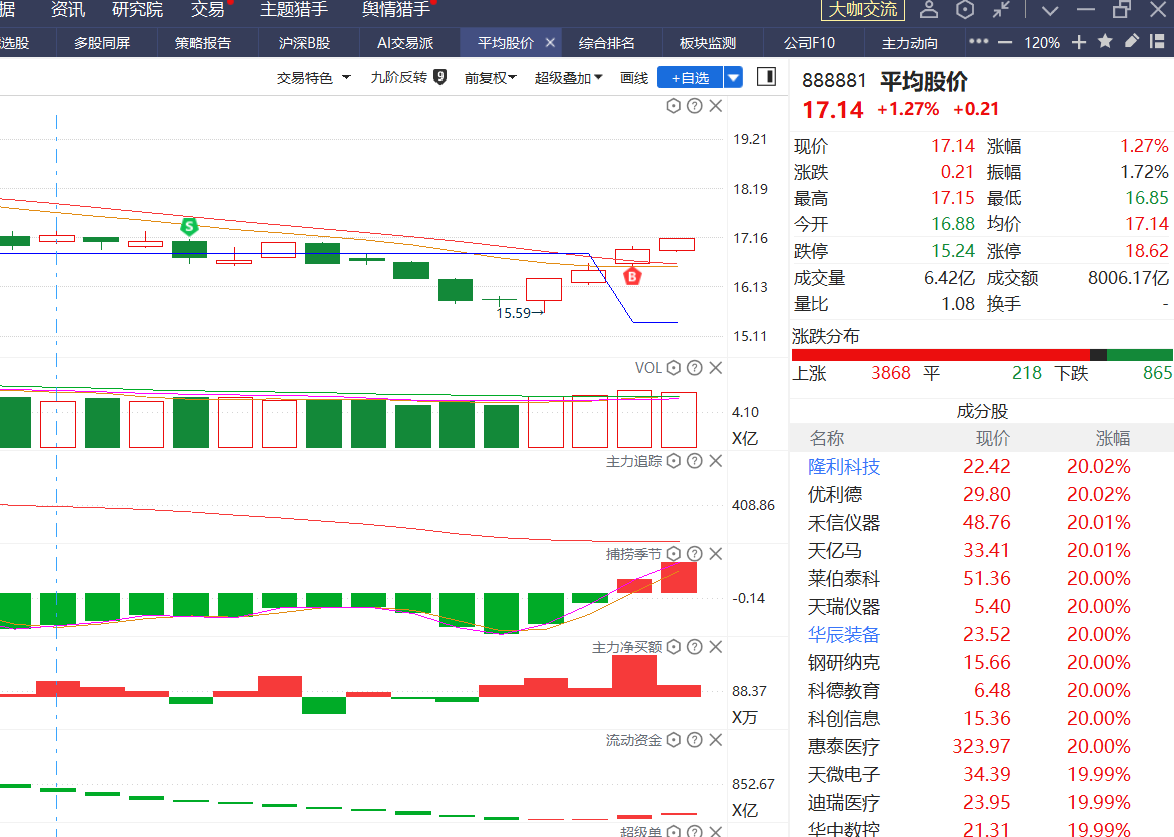The height and width of the screenshot is (837, 1174).
Task: Switch to the 沪深B股 tab
Action: coord(304,43)
